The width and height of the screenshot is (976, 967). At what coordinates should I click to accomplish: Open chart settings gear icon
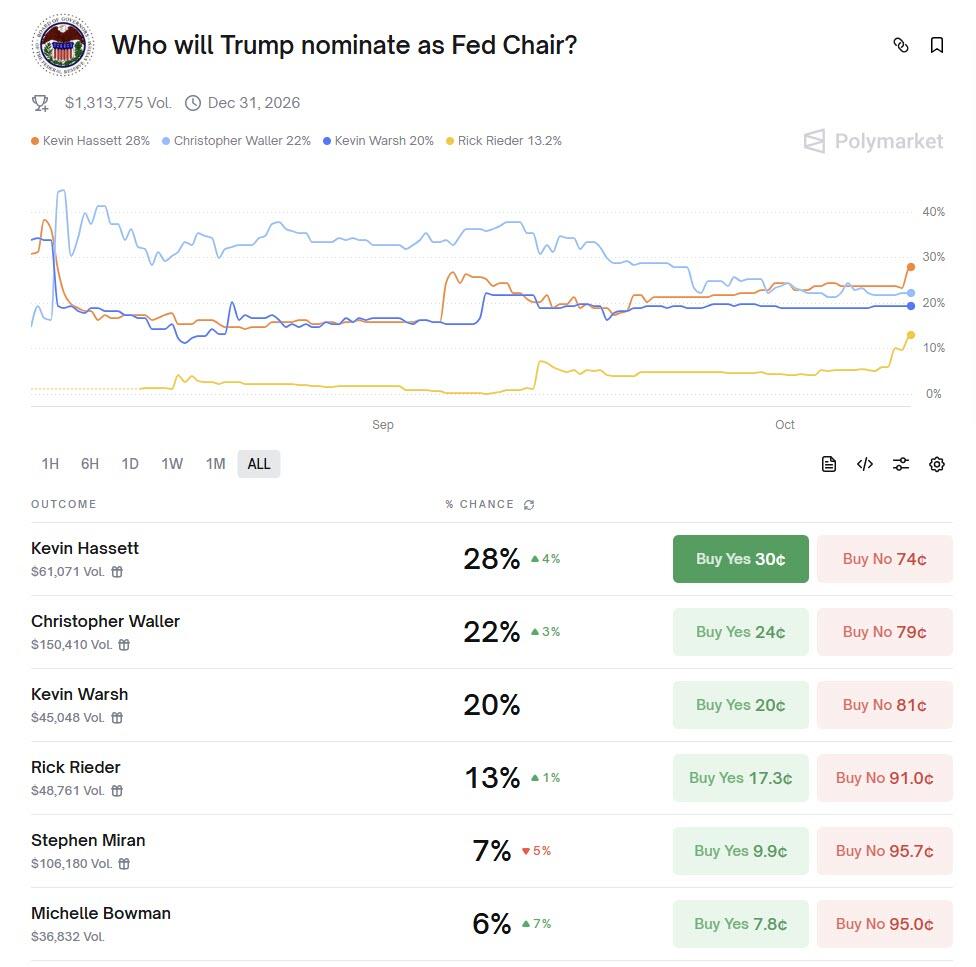tap(937, 464)
